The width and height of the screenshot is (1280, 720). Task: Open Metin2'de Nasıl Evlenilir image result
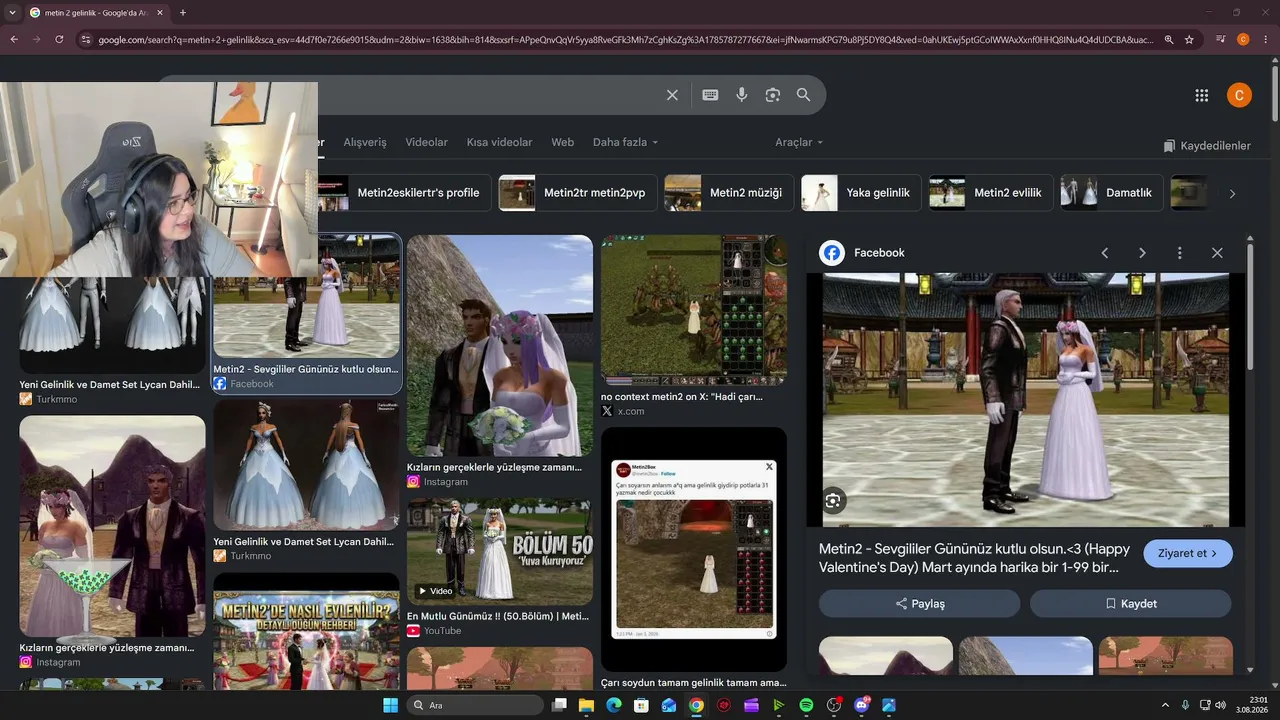[x=306, y=630]
